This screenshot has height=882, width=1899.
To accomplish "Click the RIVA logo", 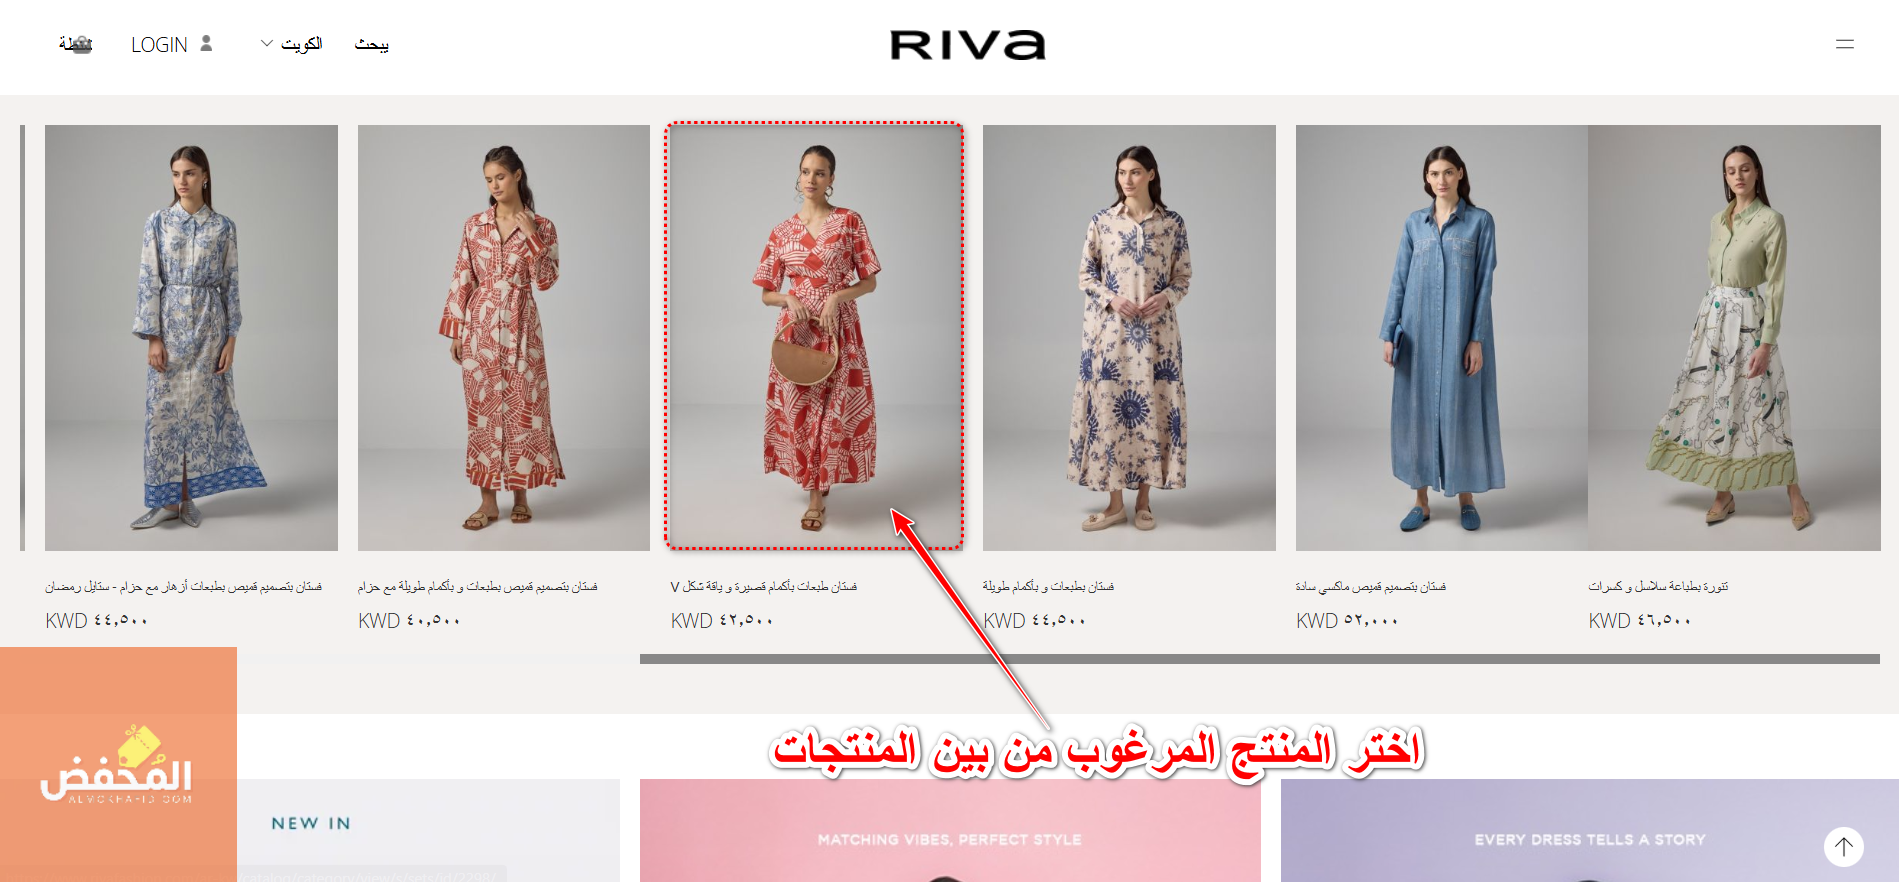I will (968, 45).
